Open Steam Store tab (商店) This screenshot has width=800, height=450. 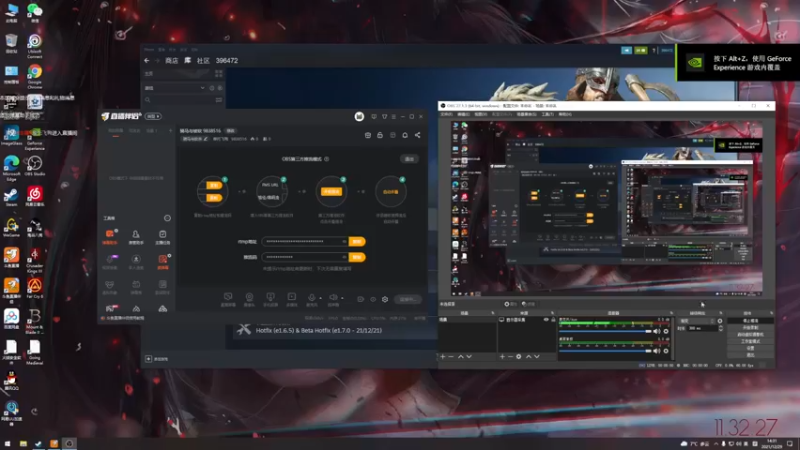(171, 61)
